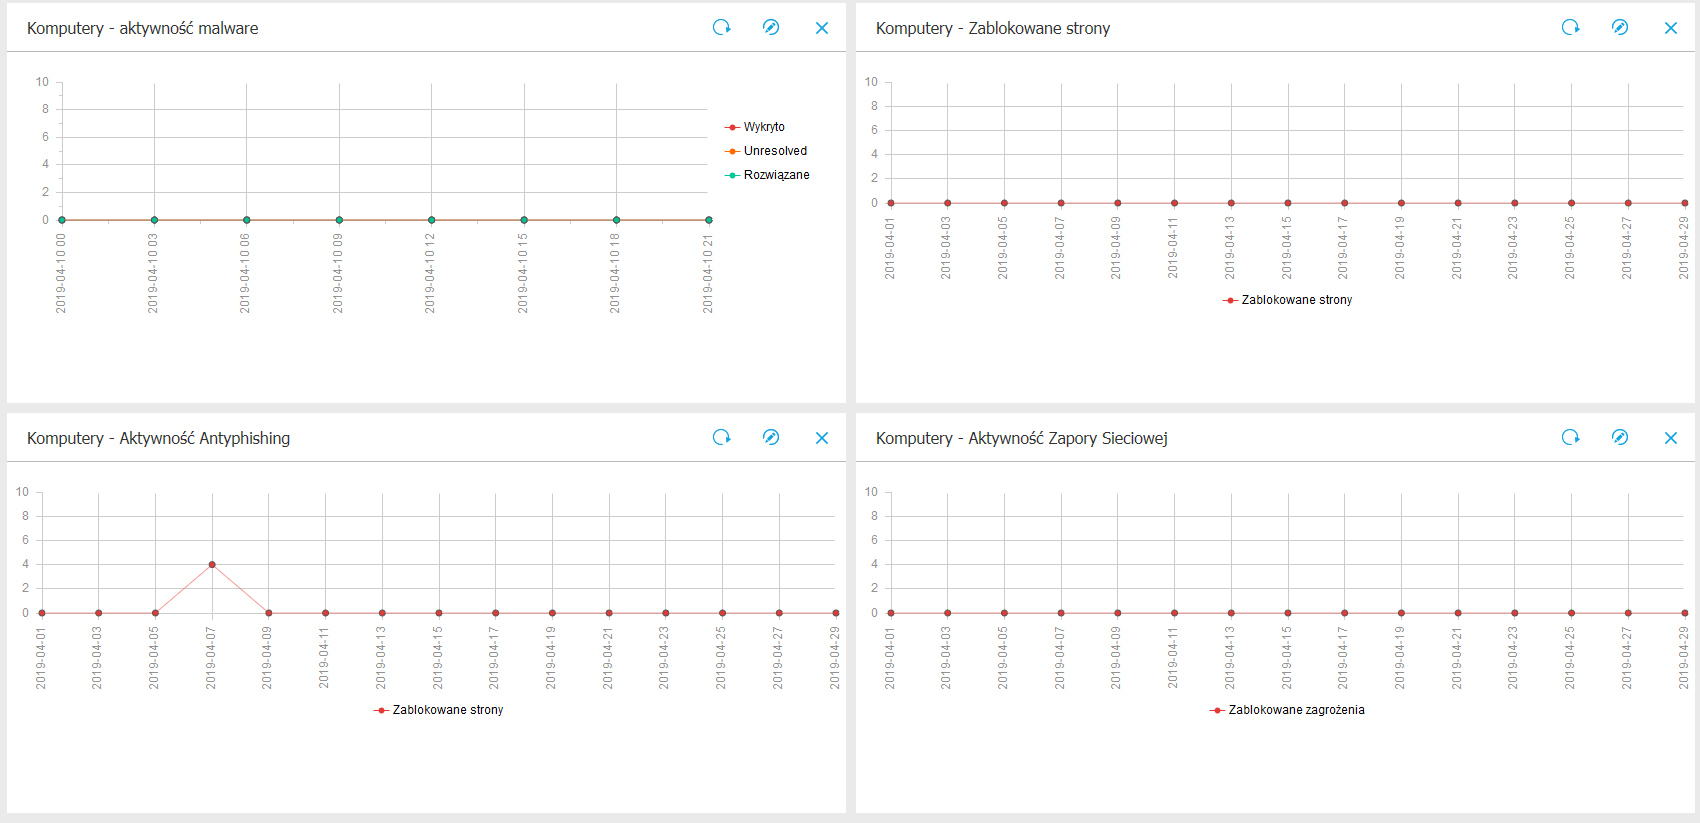Click the peak data point in the Antyphishing chart
Viewport: 1700px width, 823px height.
point(212,565)
